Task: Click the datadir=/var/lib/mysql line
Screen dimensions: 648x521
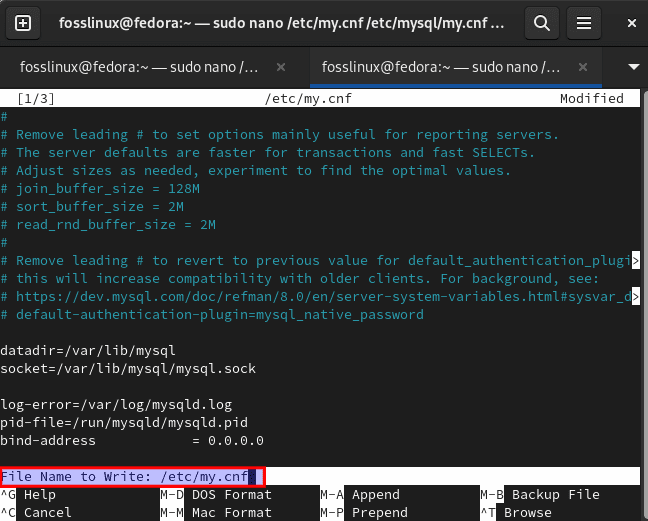Action: click(x=88, y=350)
